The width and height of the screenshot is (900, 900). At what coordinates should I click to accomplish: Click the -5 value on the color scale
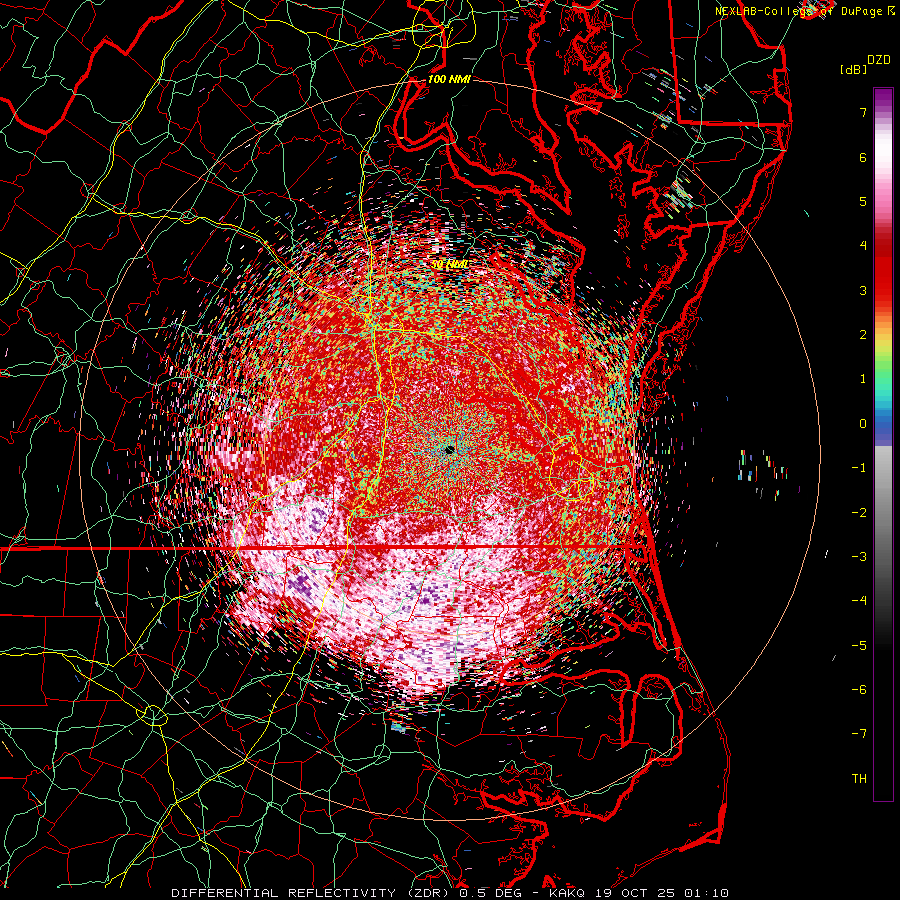click(859, 645)
